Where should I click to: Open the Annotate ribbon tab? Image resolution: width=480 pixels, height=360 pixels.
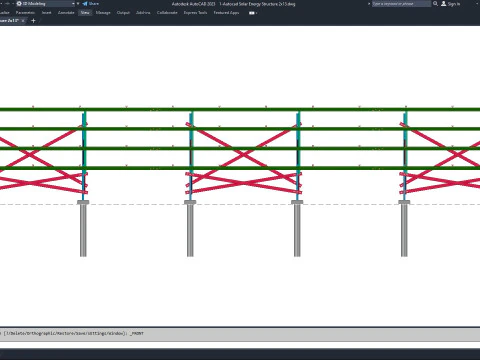(x=66, y=13)
